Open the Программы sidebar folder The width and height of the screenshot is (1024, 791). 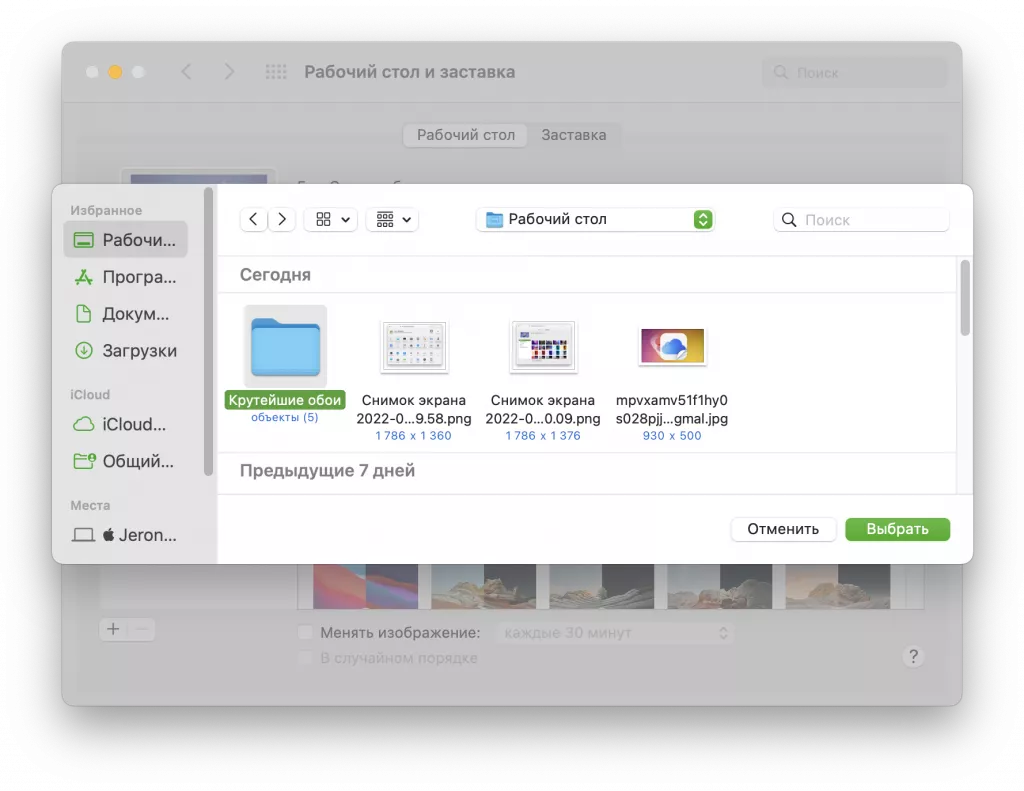pos(125,277)
